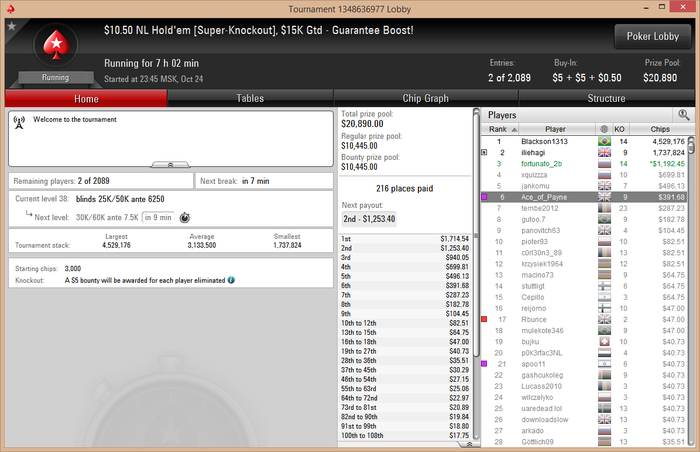Screen dimensions: 700x452
Task: Sort players by the globe country column
Action: pos(604,129)
